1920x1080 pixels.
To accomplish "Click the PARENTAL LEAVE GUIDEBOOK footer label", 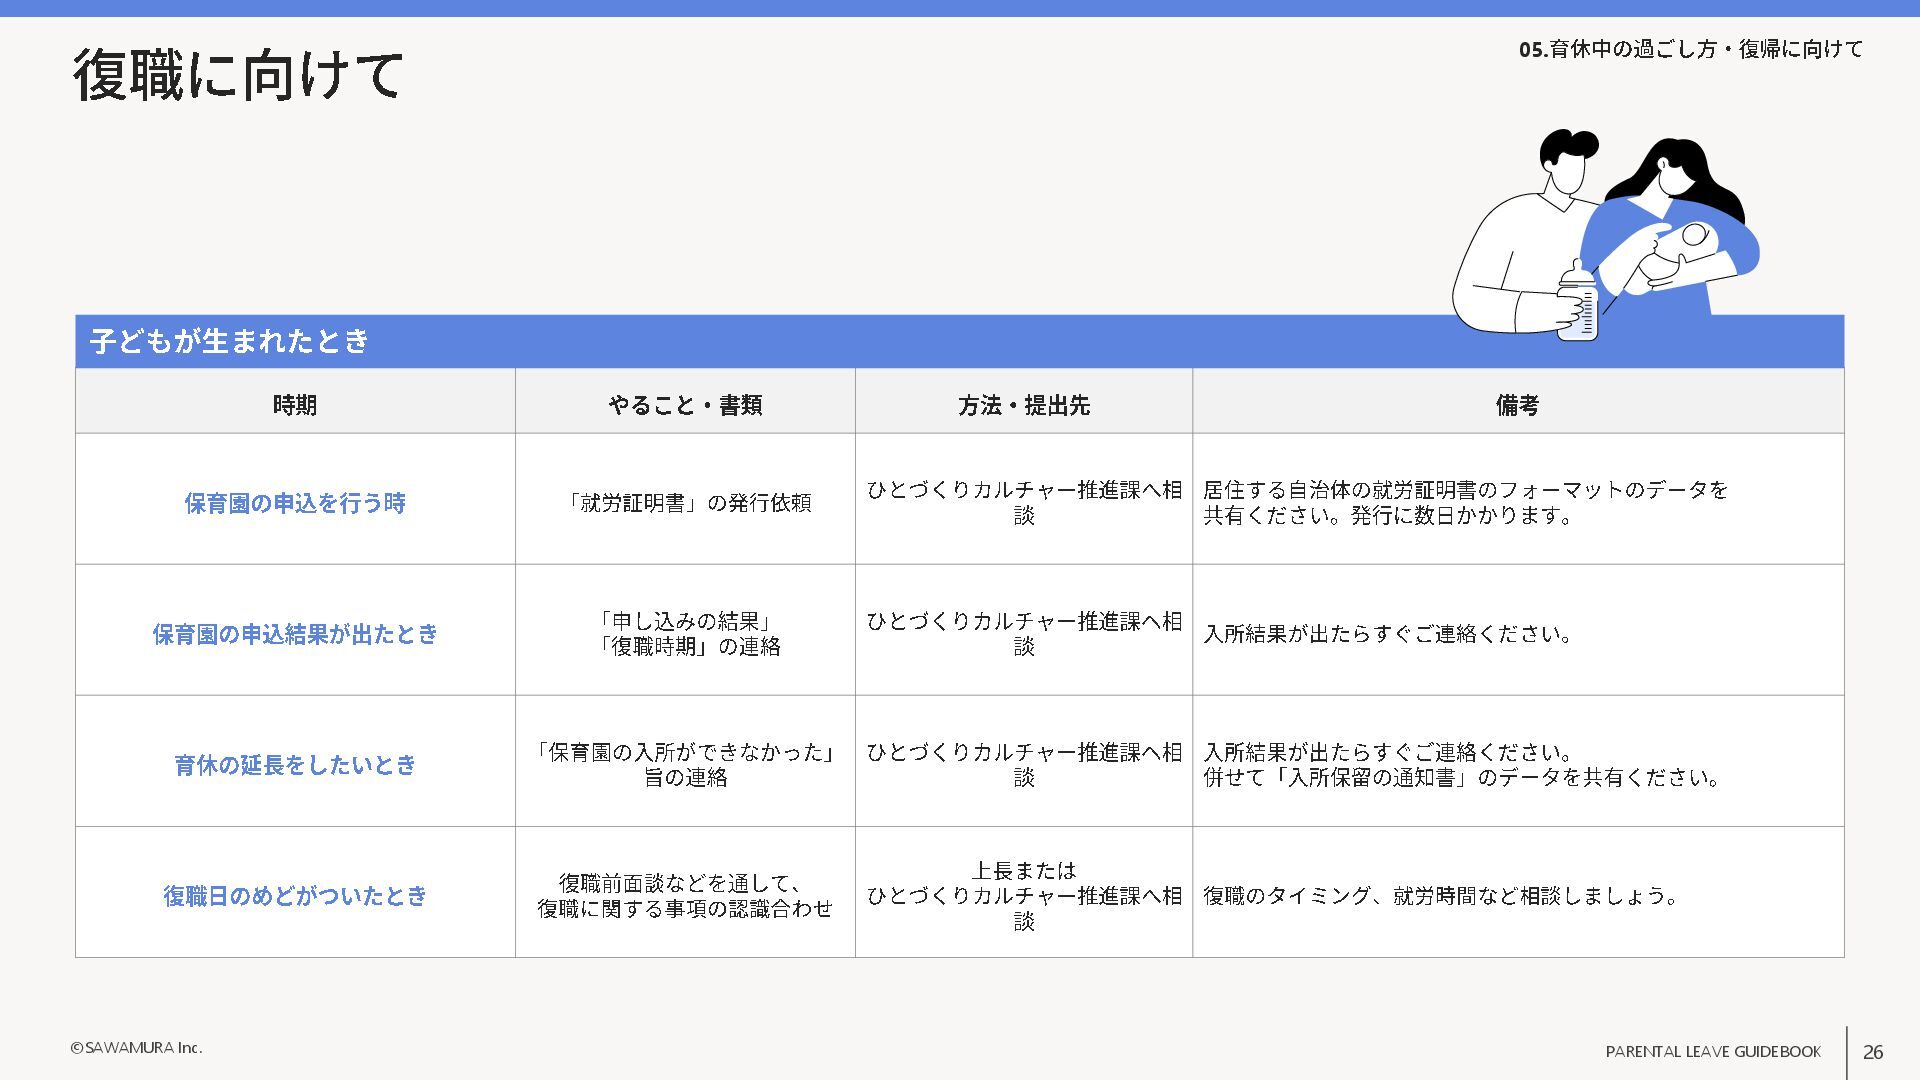I will [1713, 1051].
